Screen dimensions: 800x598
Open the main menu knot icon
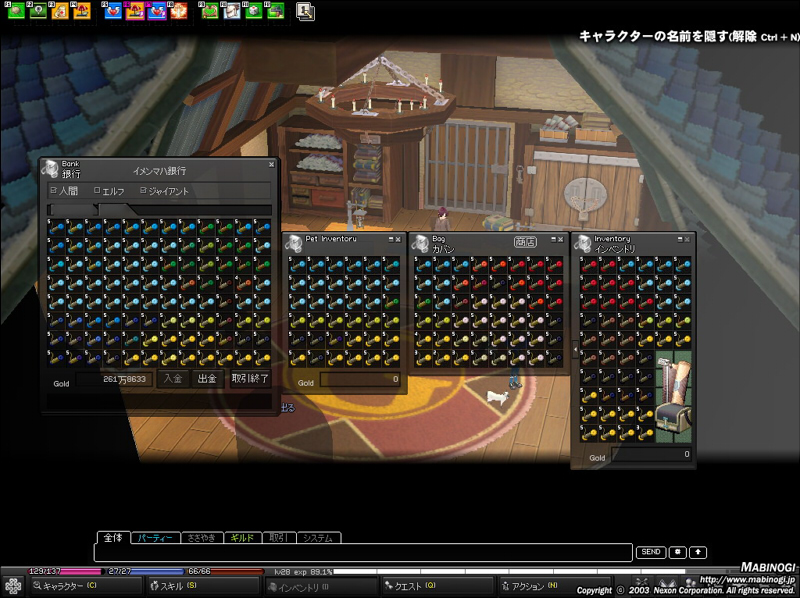coord(13,586)
